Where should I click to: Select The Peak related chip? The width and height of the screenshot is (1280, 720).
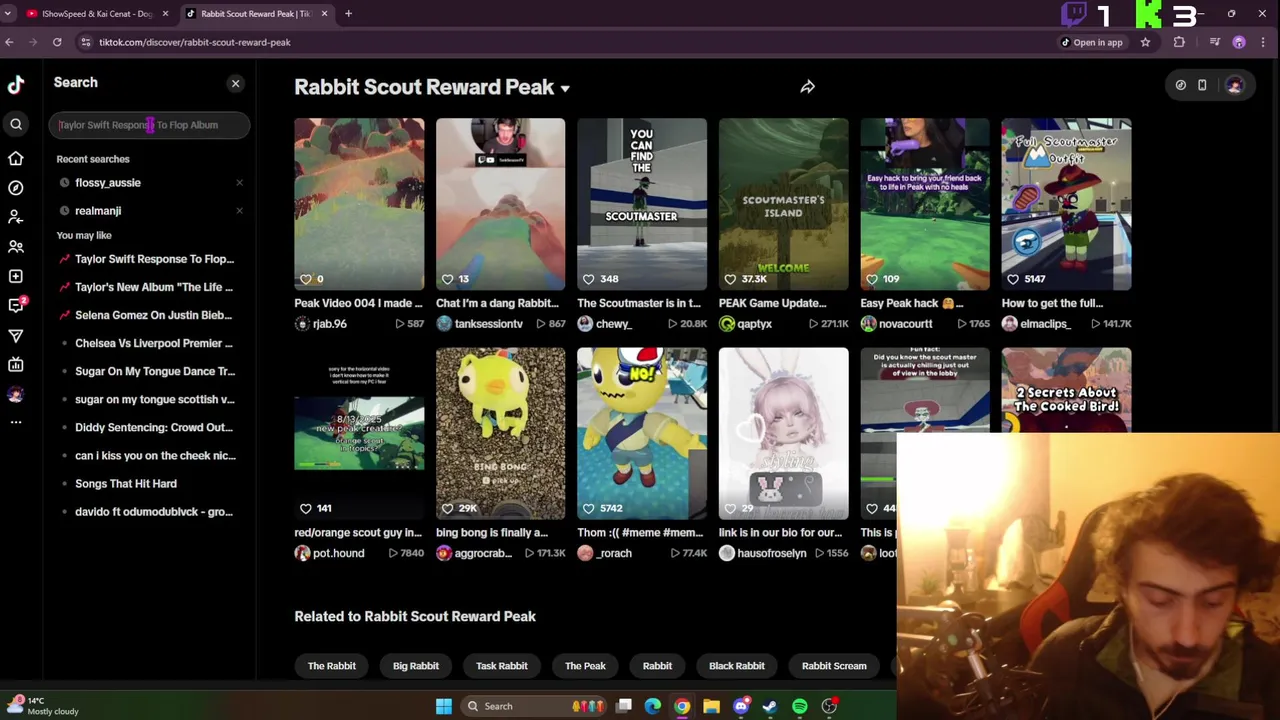[x=585, y=666]
